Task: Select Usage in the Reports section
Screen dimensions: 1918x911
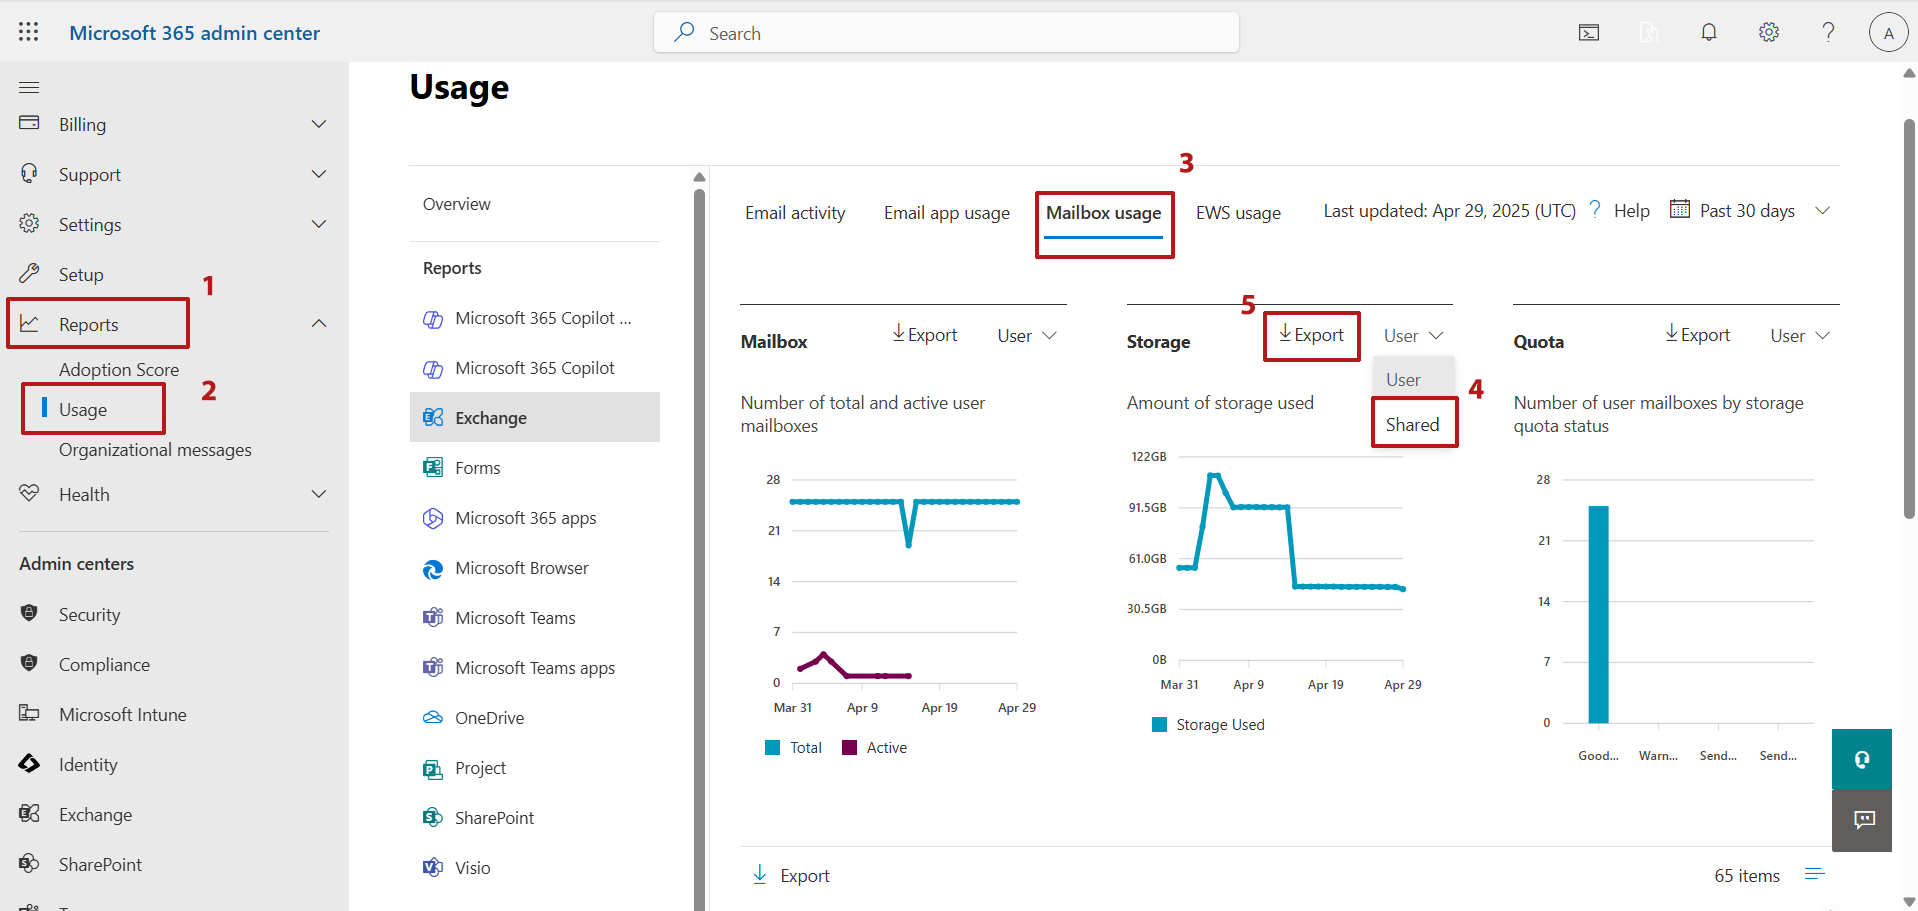Action: (x=83, y=410)
